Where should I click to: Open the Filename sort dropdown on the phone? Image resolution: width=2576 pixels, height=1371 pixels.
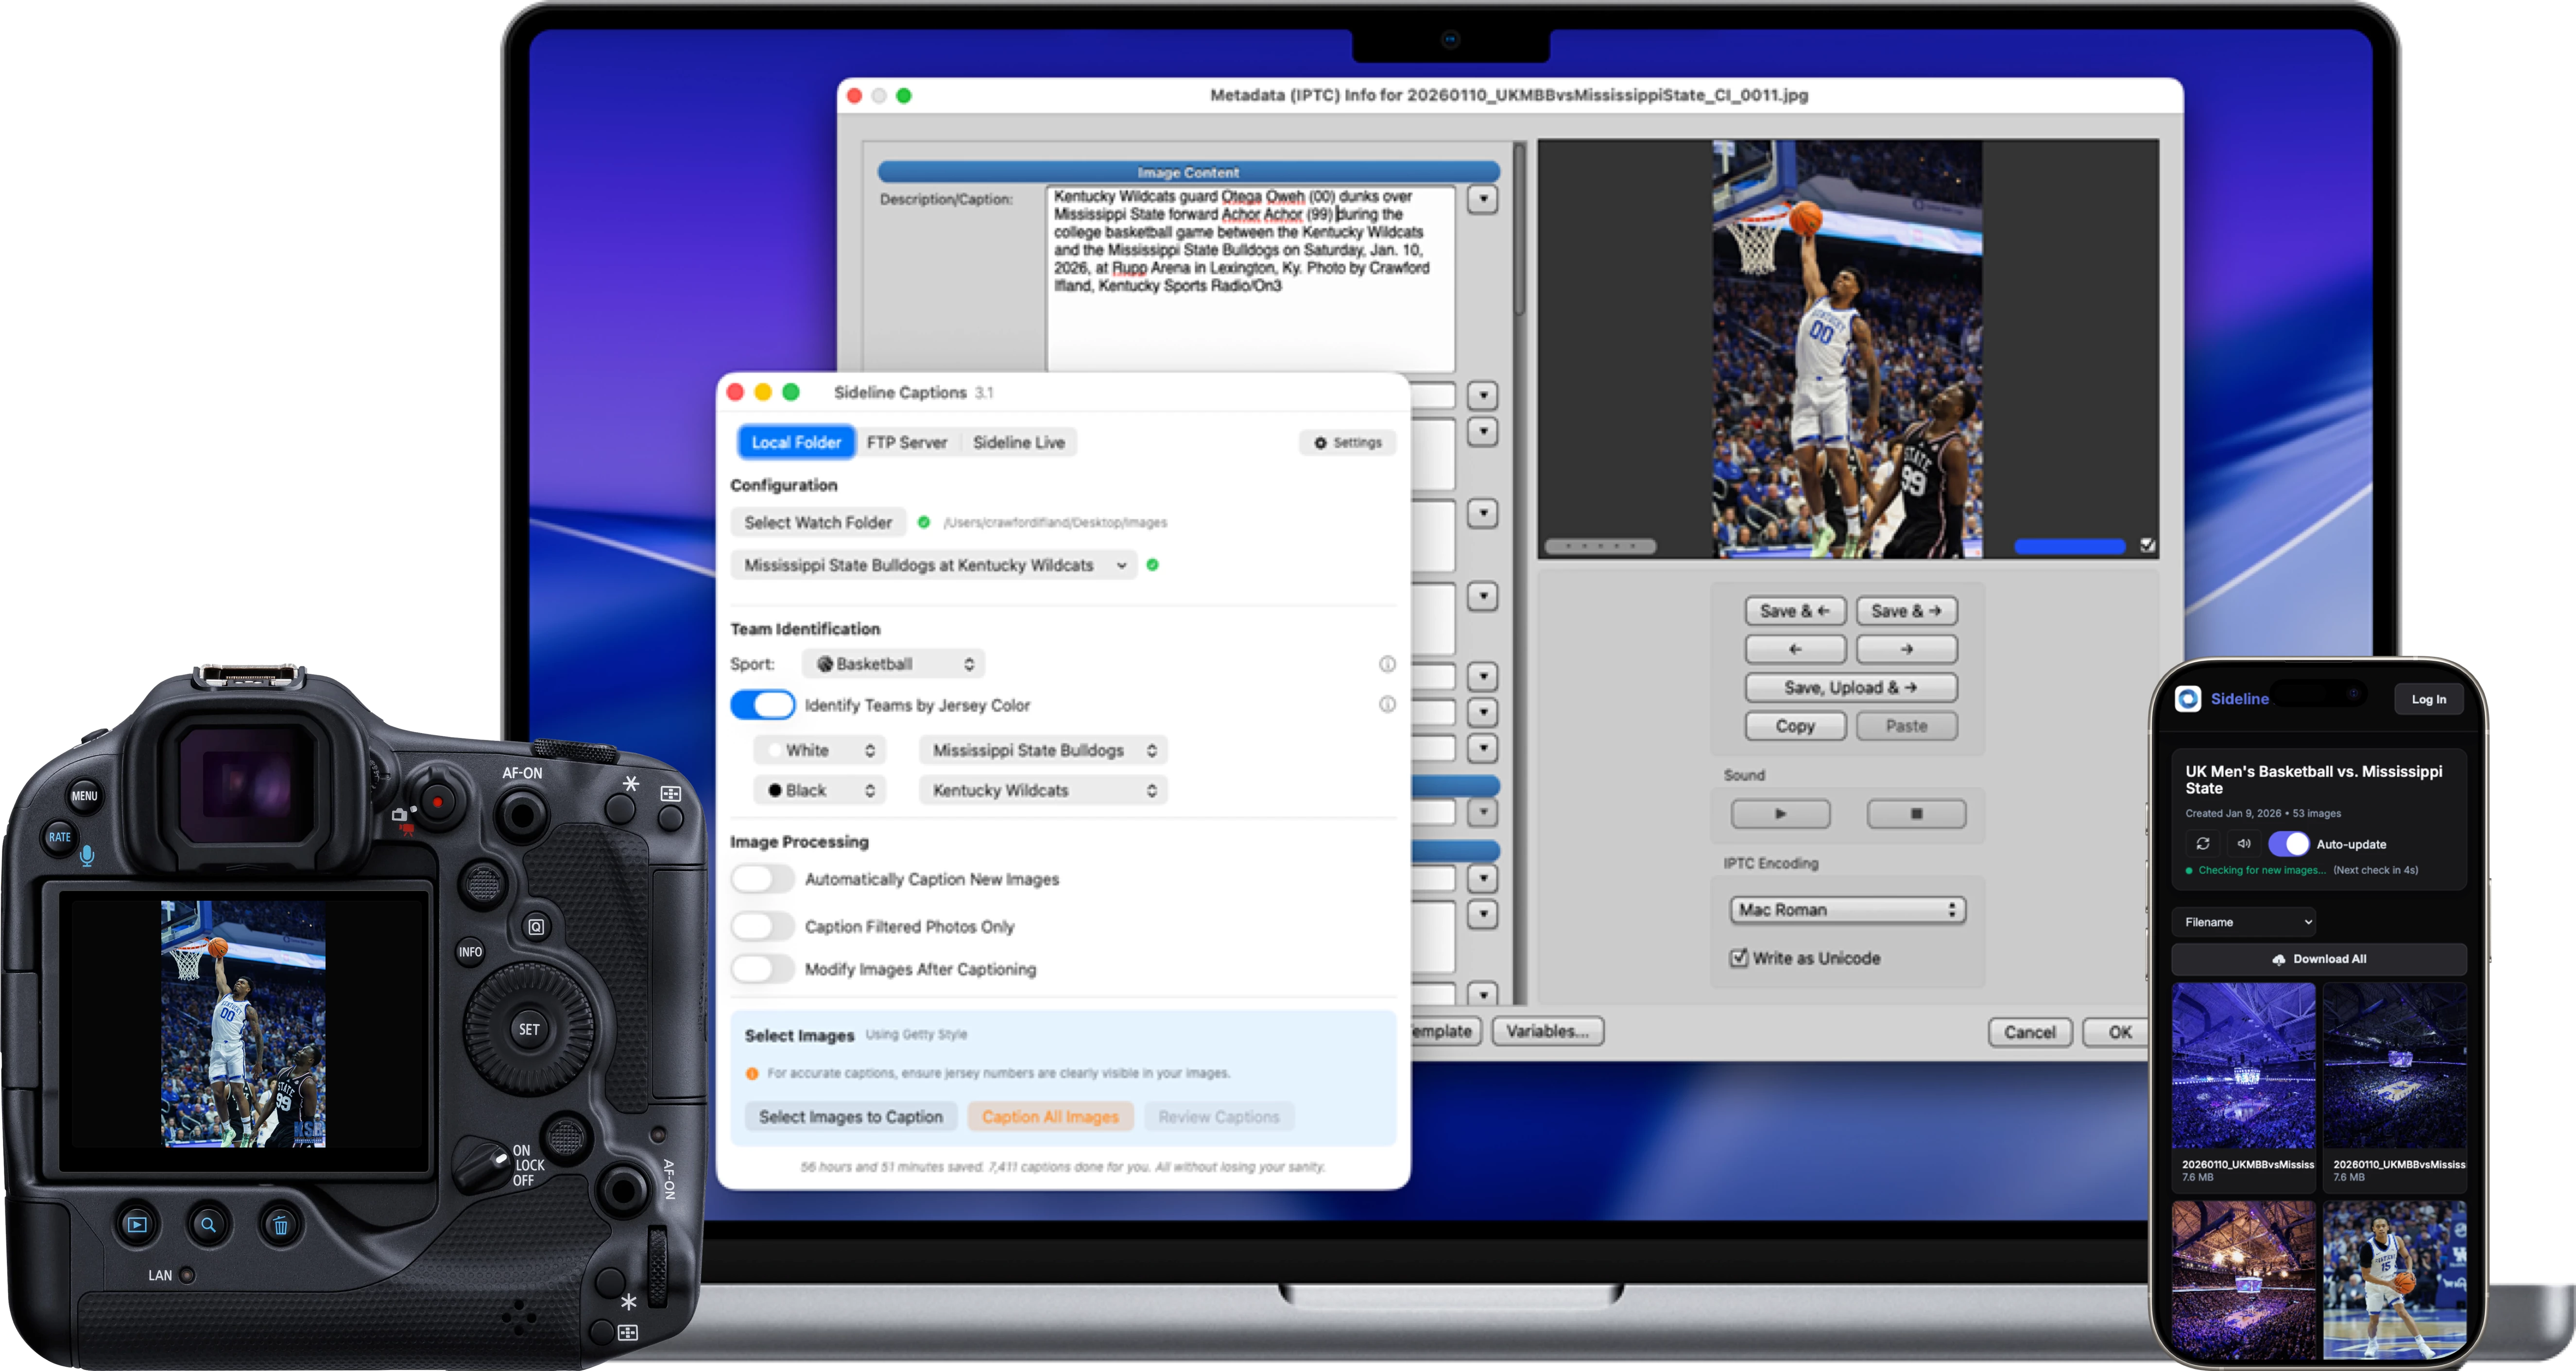click(x=2244, y=921)
